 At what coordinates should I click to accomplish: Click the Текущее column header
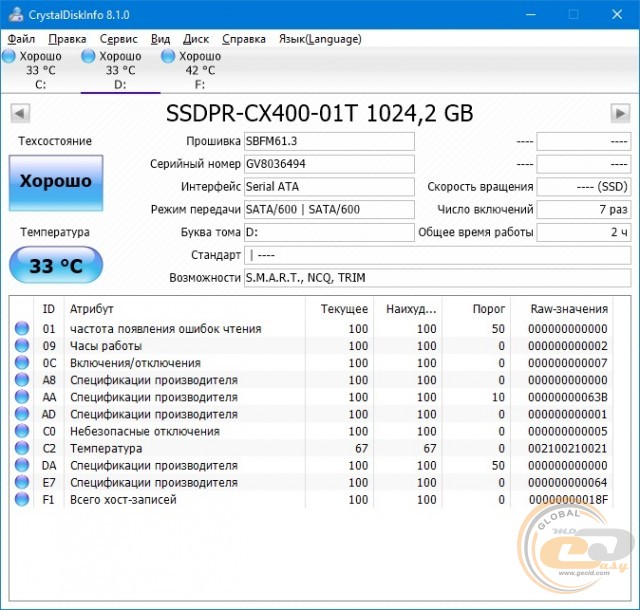[339, 309]
